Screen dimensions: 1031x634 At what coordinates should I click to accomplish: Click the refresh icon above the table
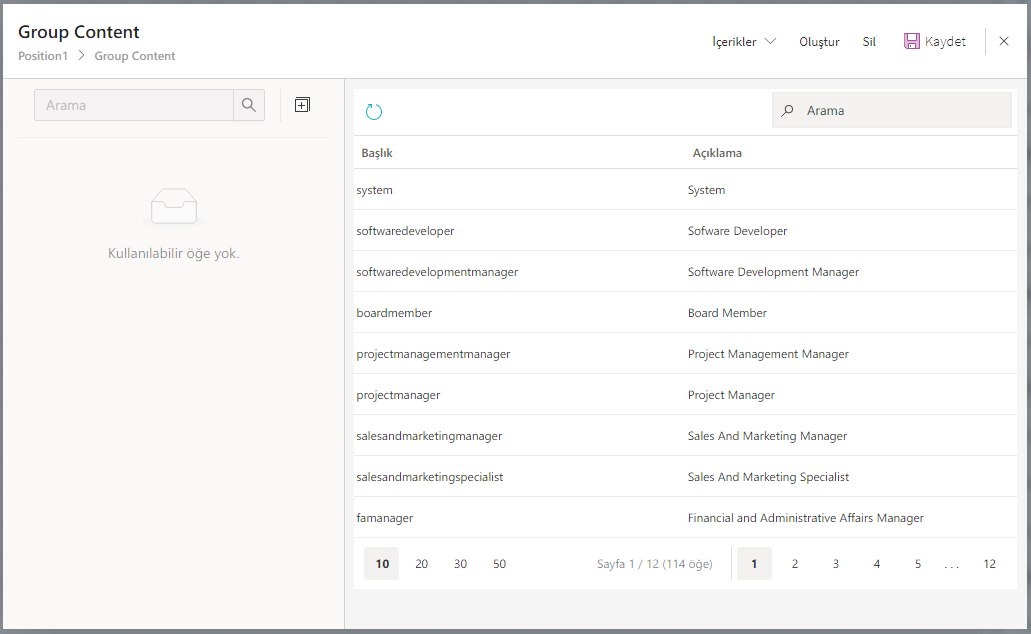374,112
